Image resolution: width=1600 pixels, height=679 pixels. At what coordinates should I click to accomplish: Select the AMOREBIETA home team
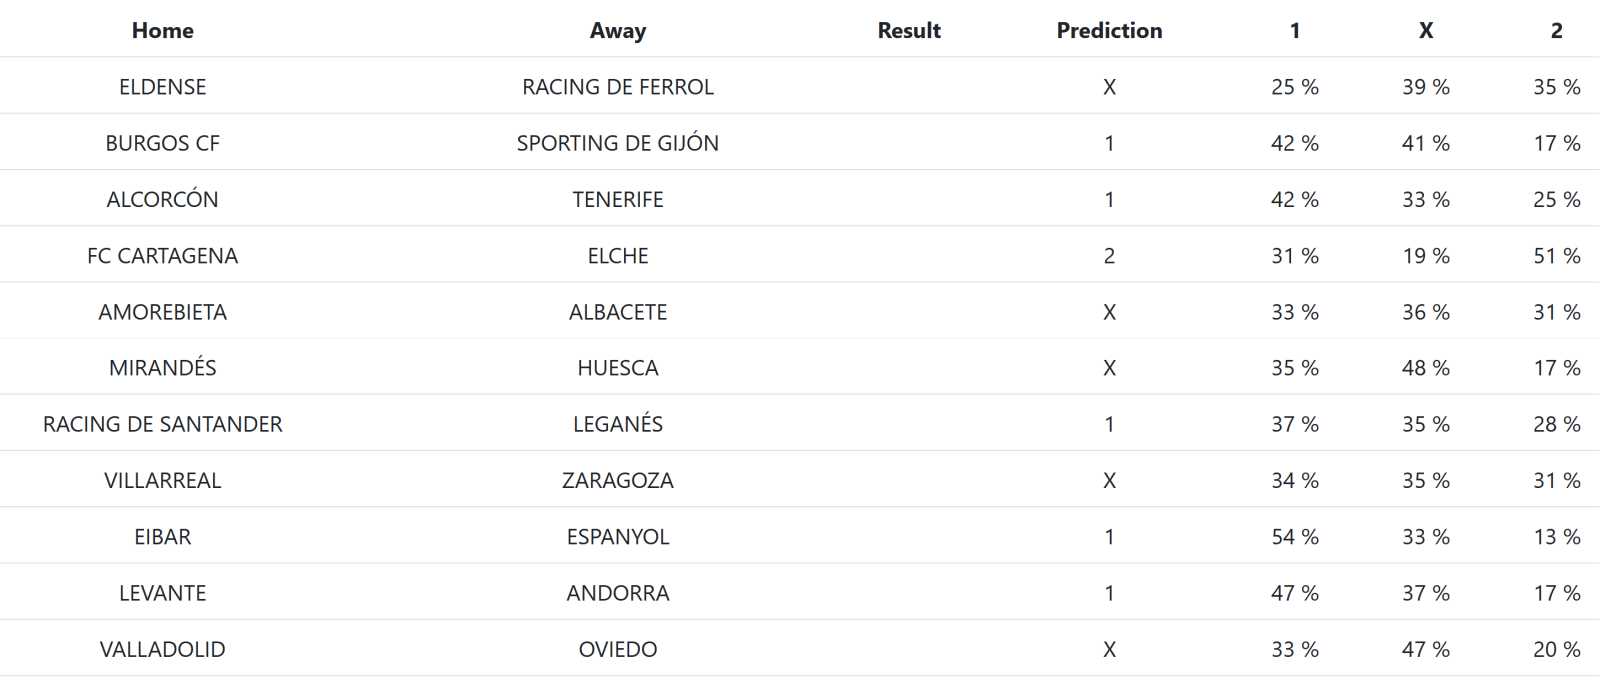[162, 312]
